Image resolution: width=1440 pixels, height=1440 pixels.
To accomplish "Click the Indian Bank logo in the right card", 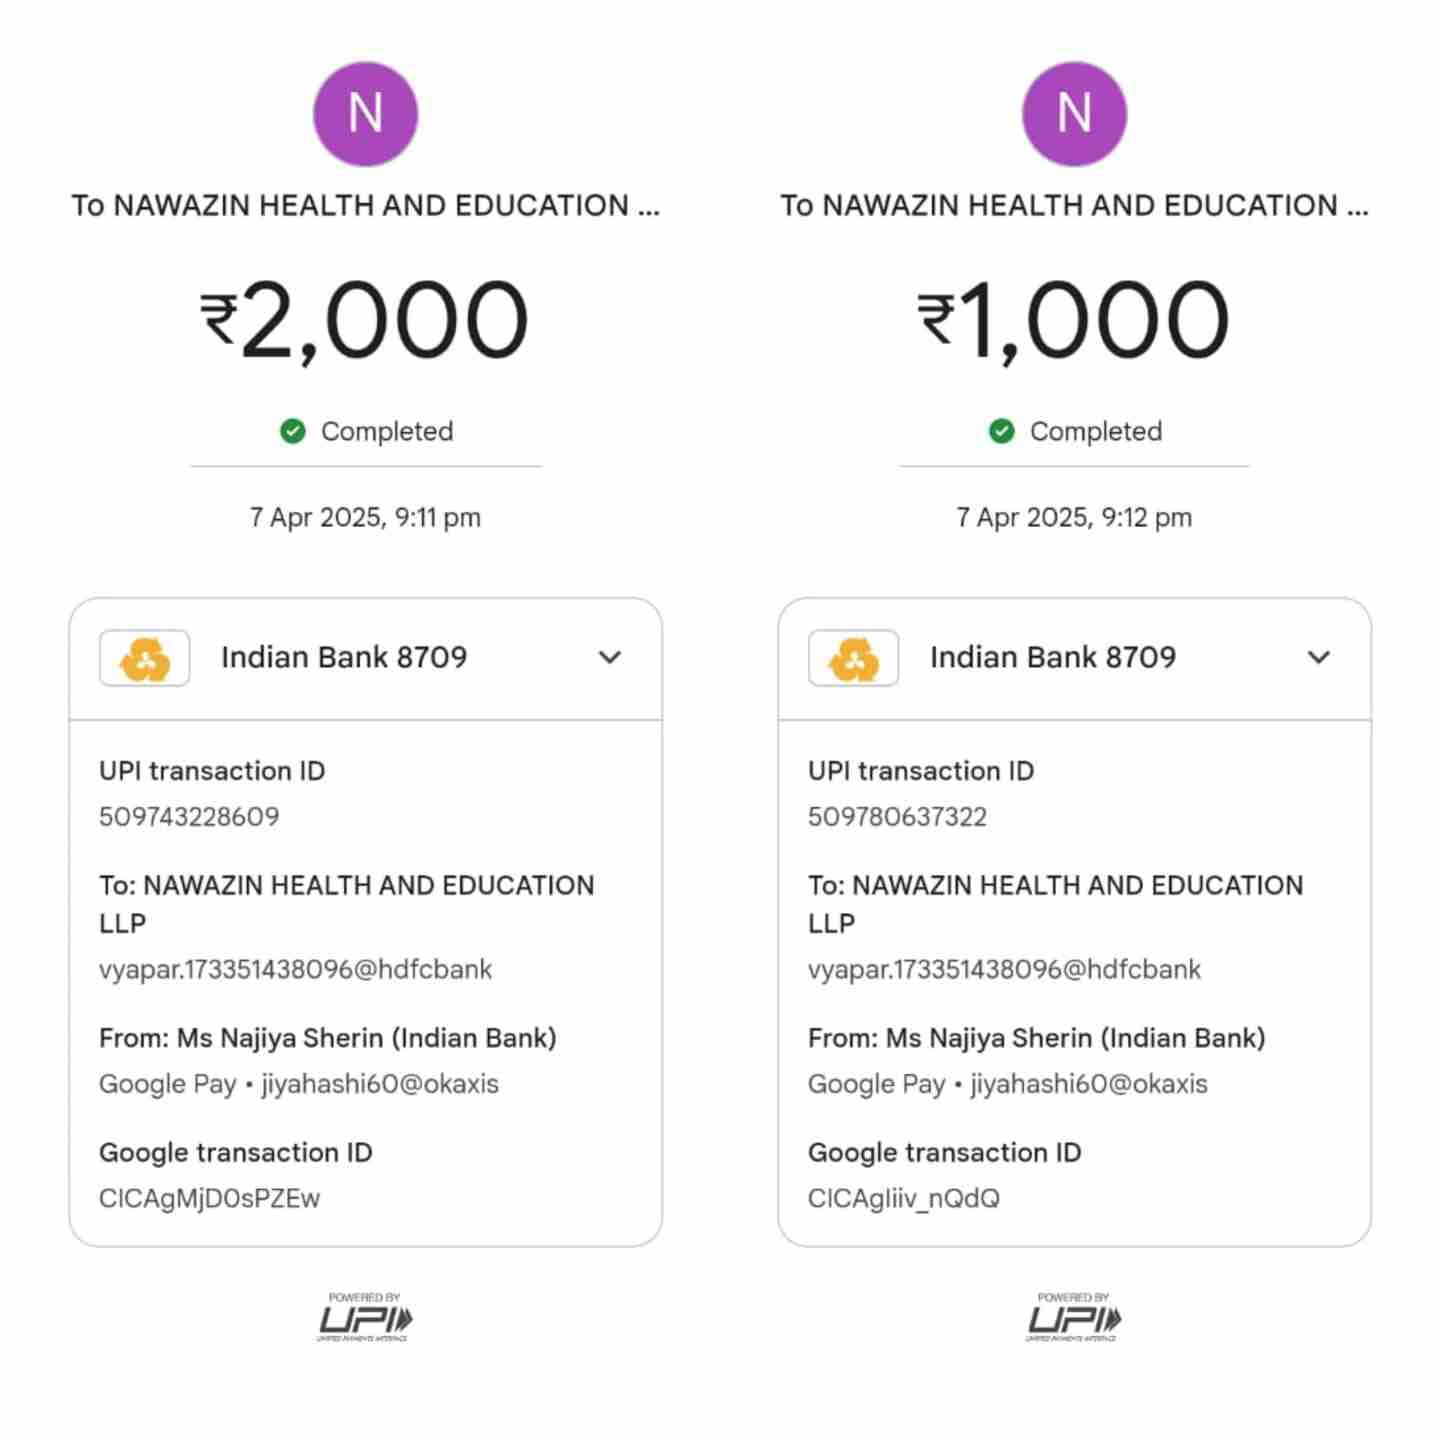I will 853,658.
